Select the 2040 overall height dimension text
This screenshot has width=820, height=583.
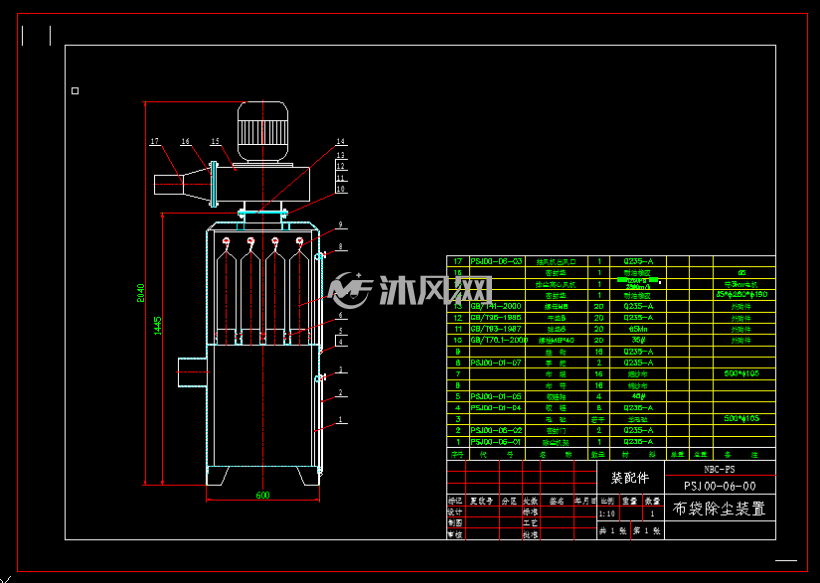point(140,293)
